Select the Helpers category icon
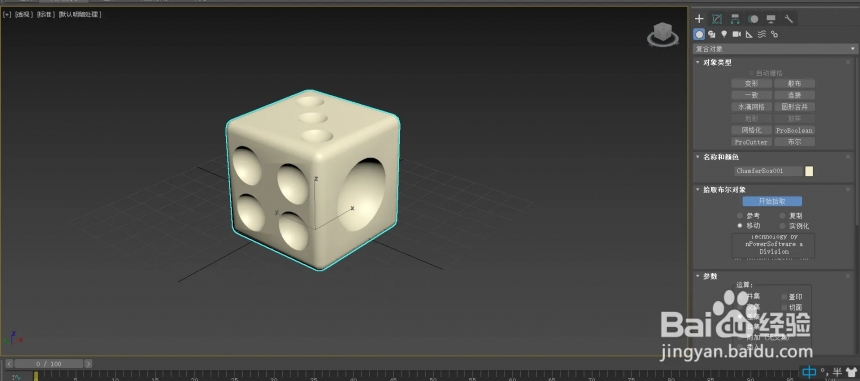860x381 pixels. tap(749, 35)
